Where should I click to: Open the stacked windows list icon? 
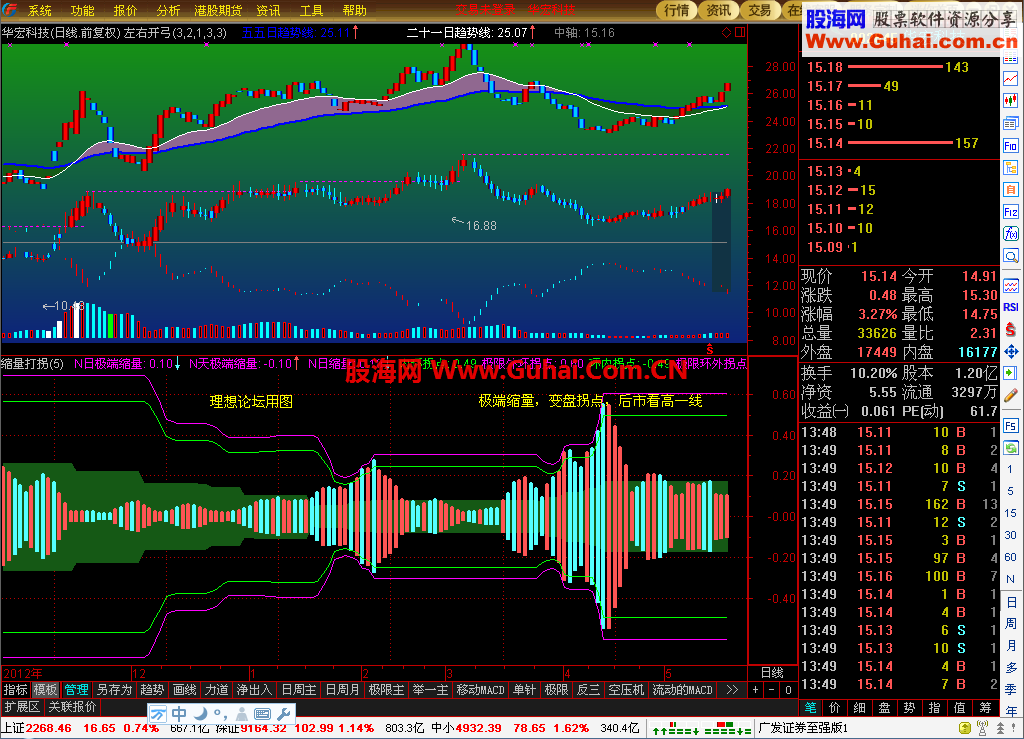(1011, 123)
